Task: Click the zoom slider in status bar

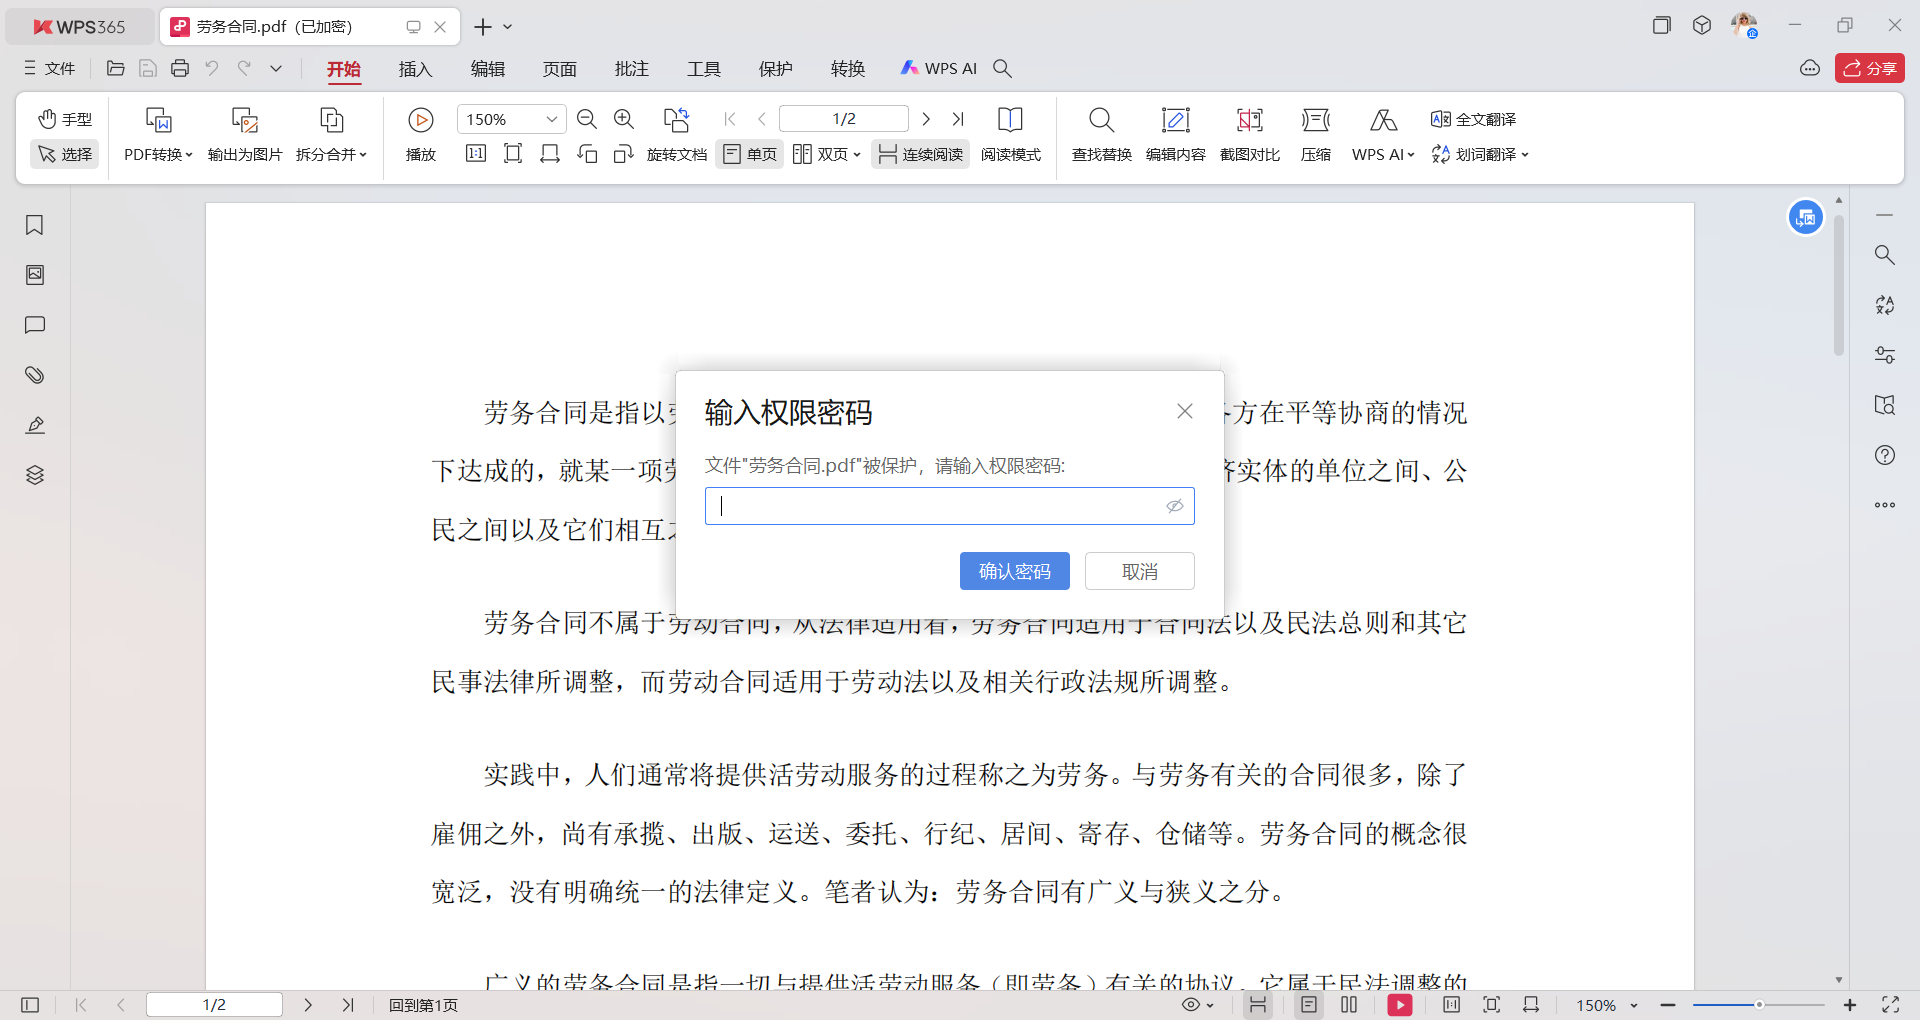Action: point(1758,1005)
